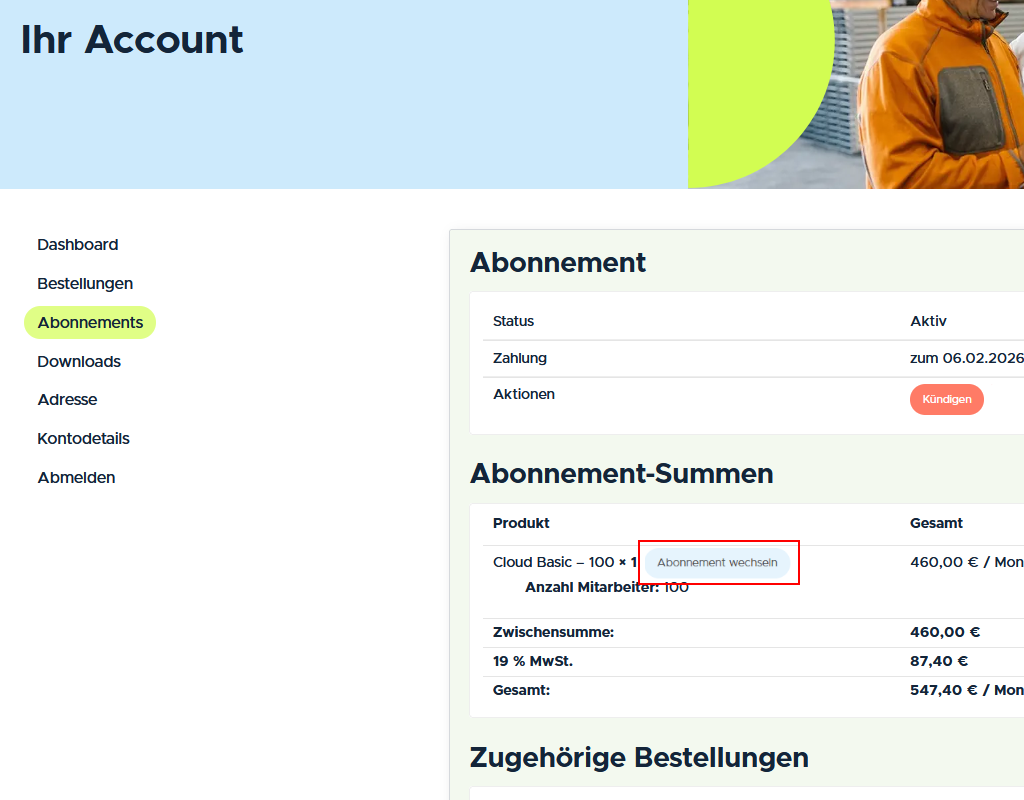
Task: Log out via the Abmelden link
Action: 76,477
